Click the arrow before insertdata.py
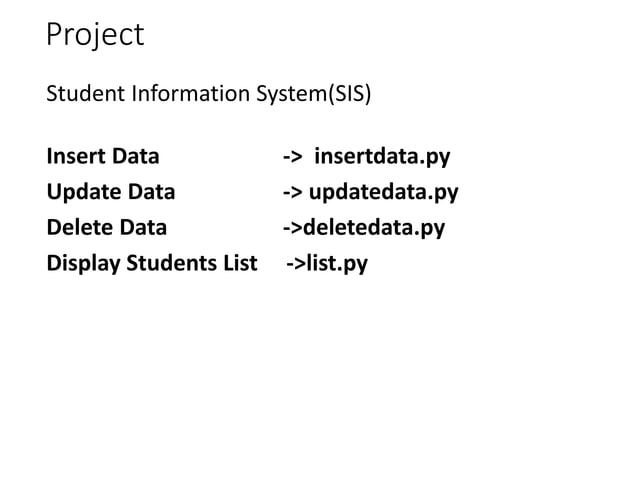Screen dimensions: 638x478 [293, 157]
